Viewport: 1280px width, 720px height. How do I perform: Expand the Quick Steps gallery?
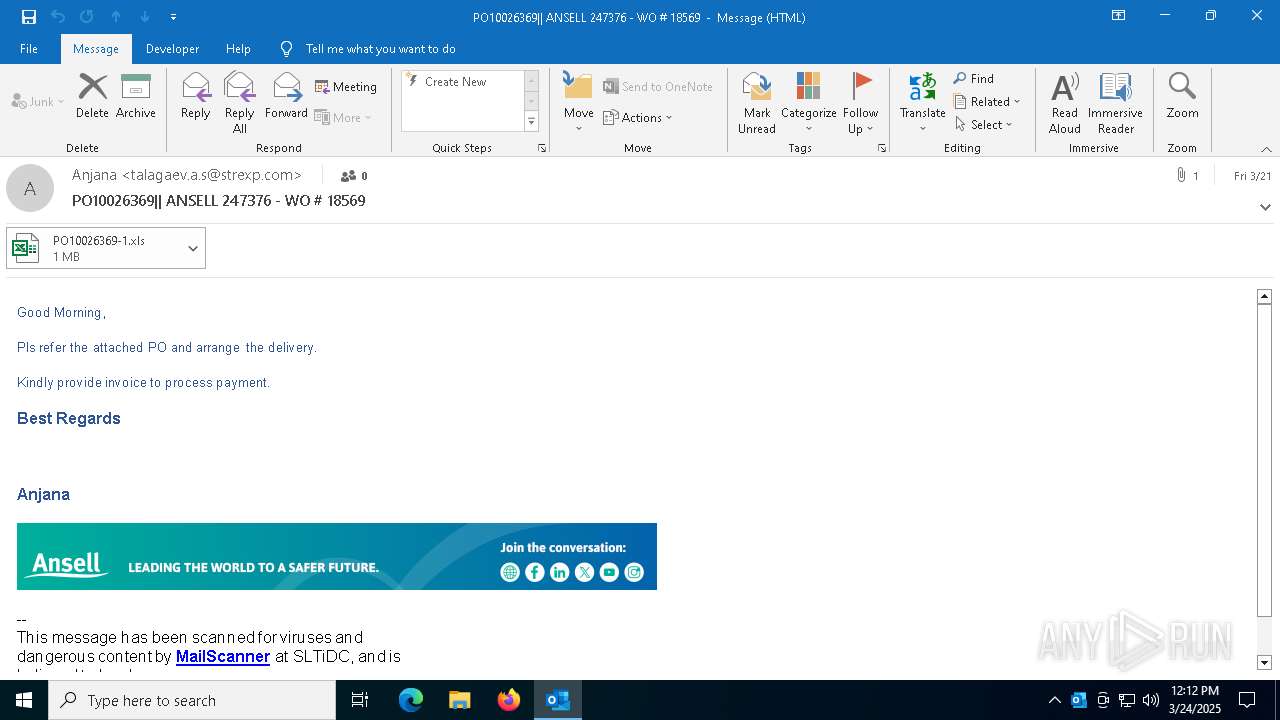click(x=531, y=122)
